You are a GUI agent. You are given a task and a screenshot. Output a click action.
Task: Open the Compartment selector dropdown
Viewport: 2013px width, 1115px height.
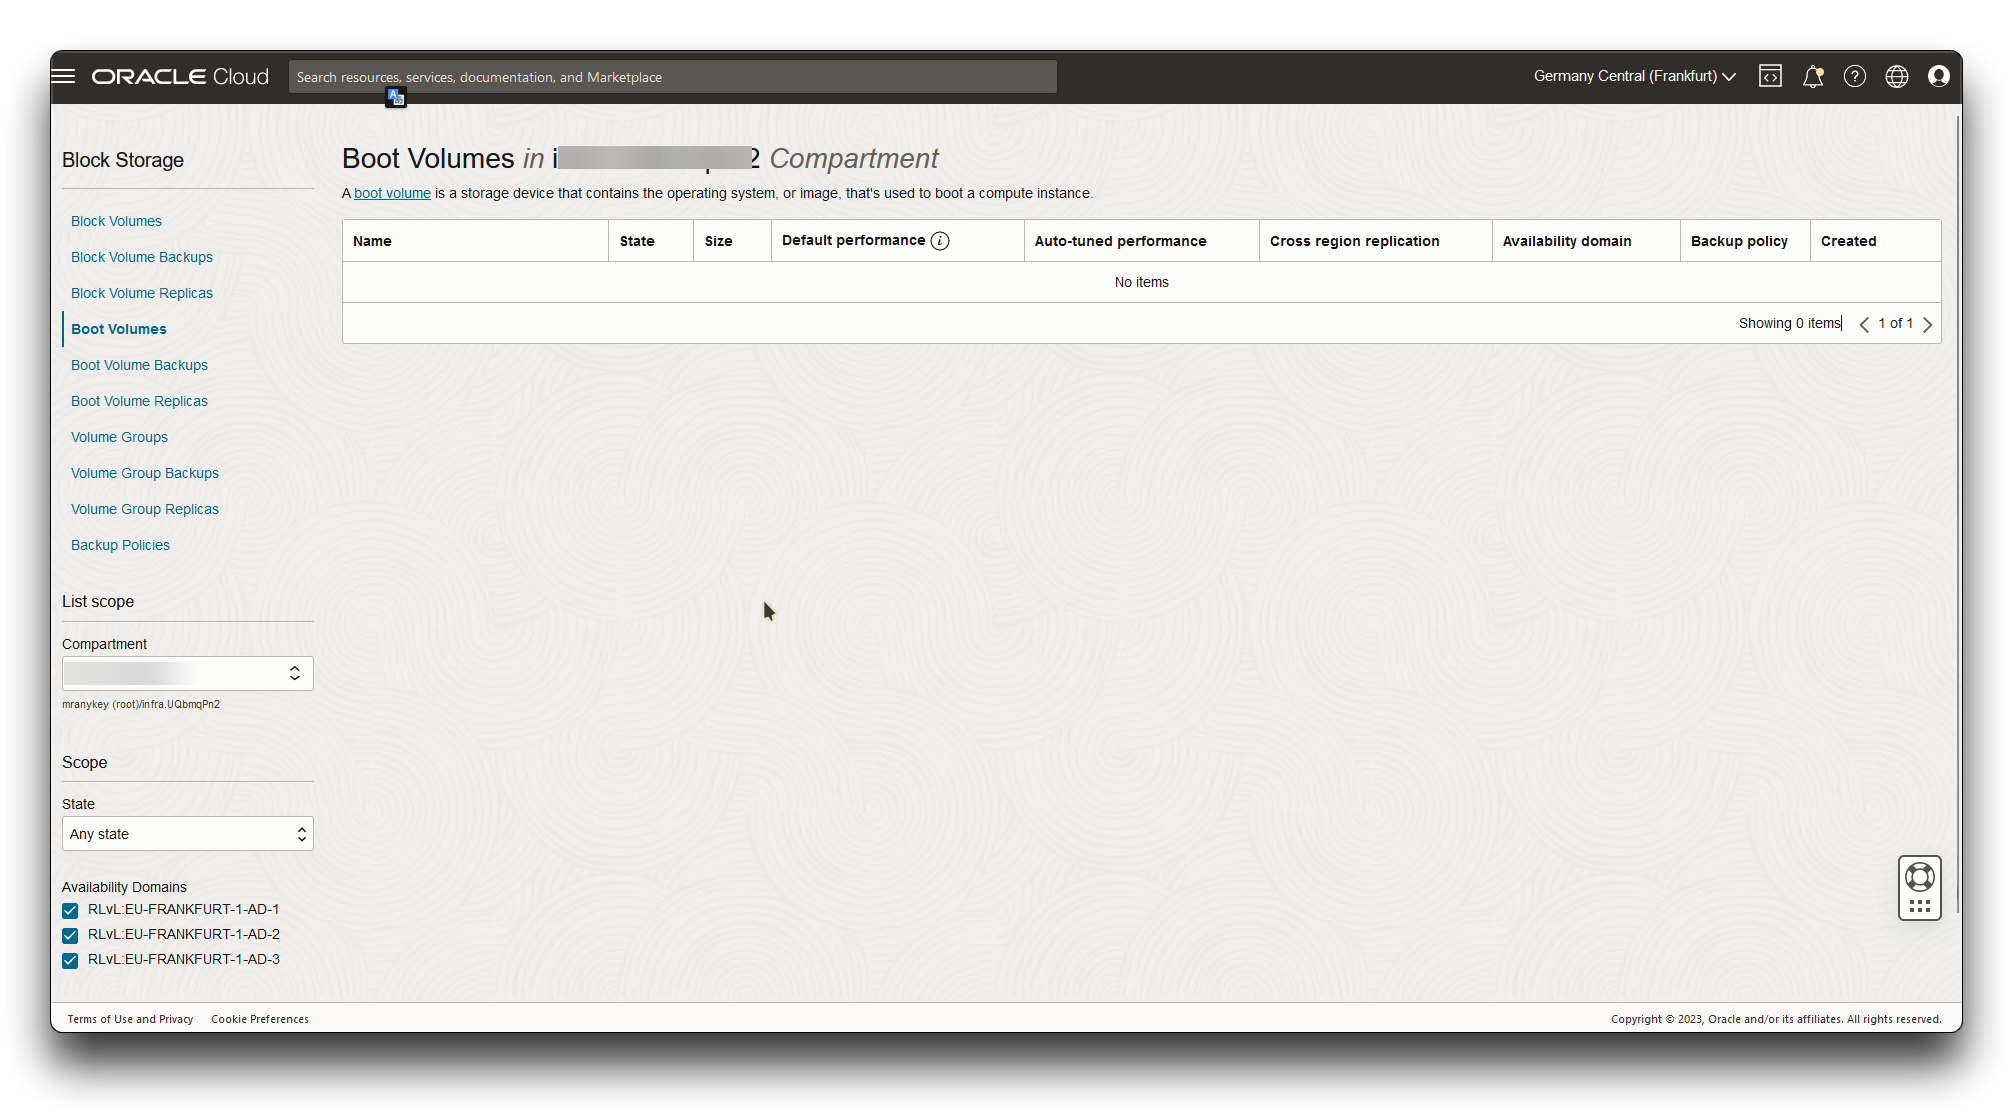click(188, 673)
